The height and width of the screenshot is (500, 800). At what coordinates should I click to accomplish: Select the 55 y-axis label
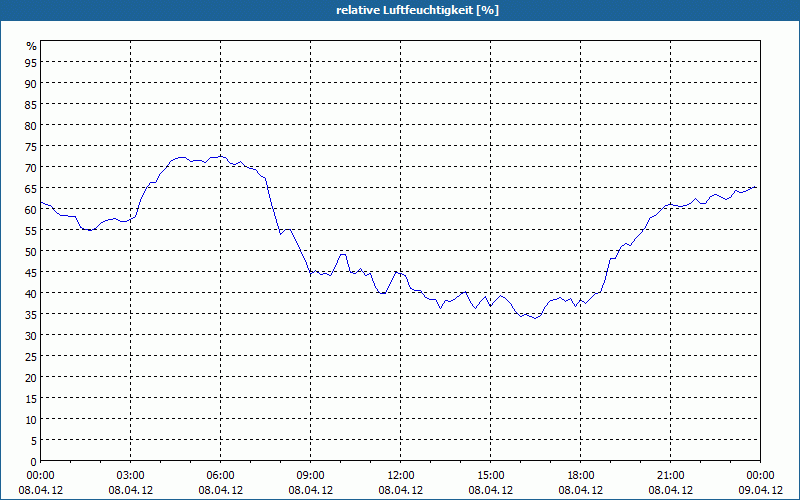31,231
